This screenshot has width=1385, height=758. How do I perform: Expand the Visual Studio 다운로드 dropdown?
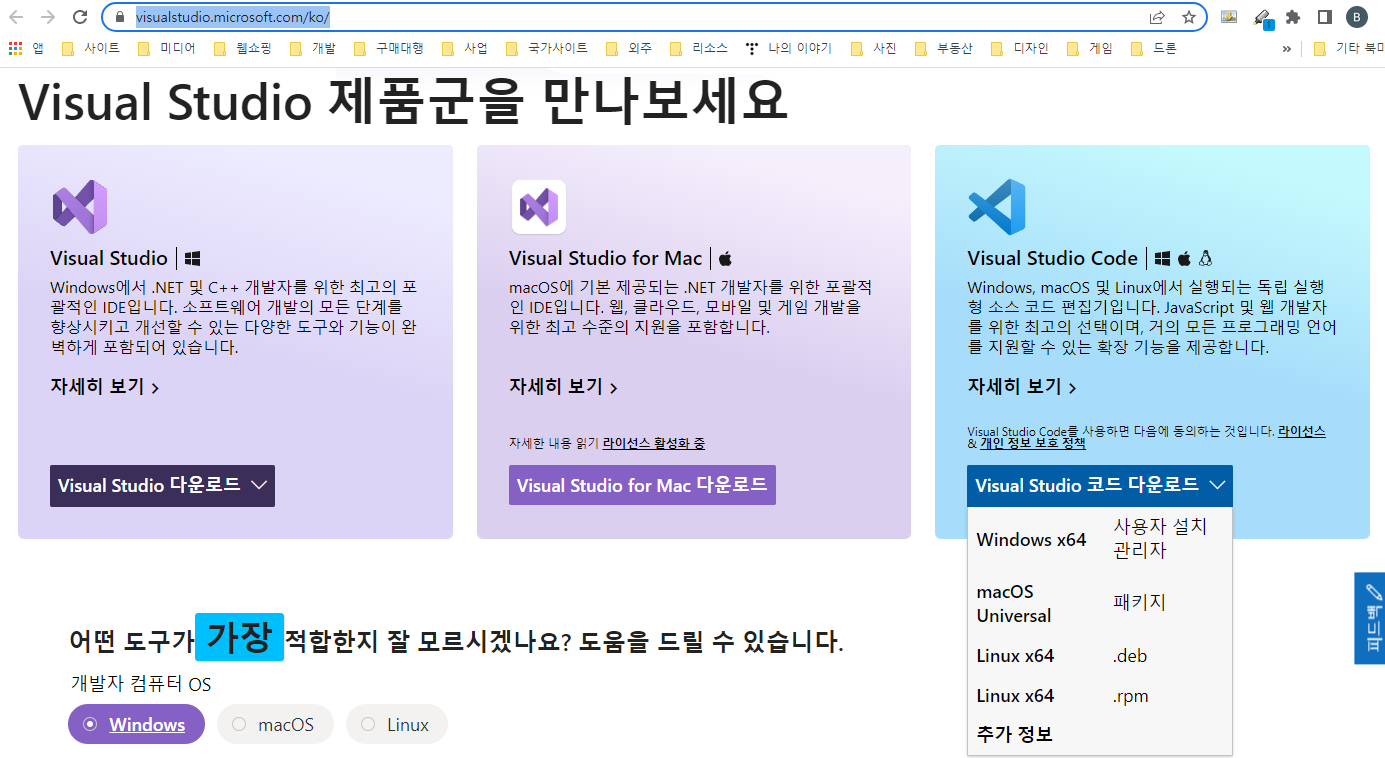tap(162, 486)
